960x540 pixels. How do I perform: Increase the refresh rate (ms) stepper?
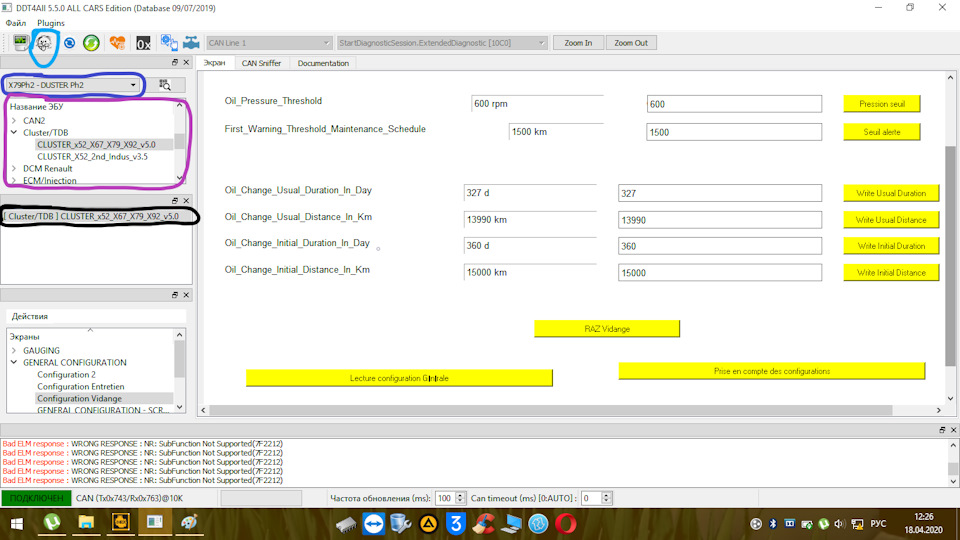click(x=460, y=495)
